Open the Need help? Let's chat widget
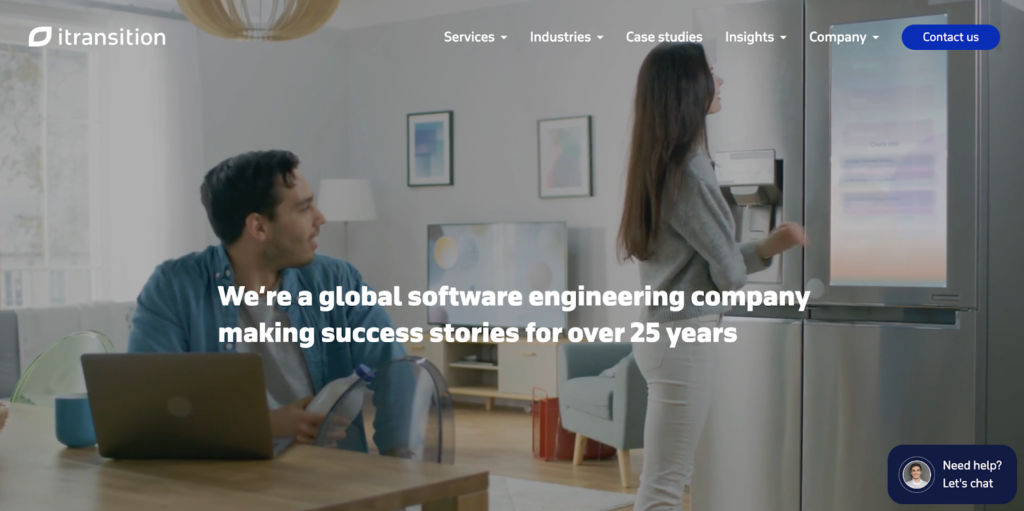 pos(952,474)
